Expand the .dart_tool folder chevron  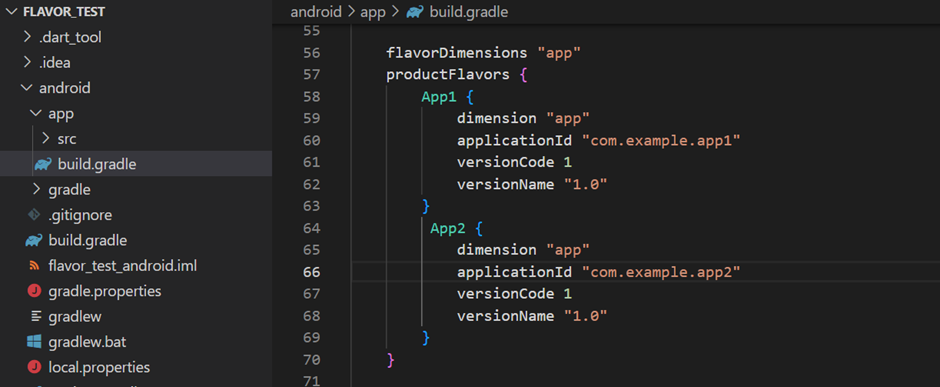pos(27,37)
